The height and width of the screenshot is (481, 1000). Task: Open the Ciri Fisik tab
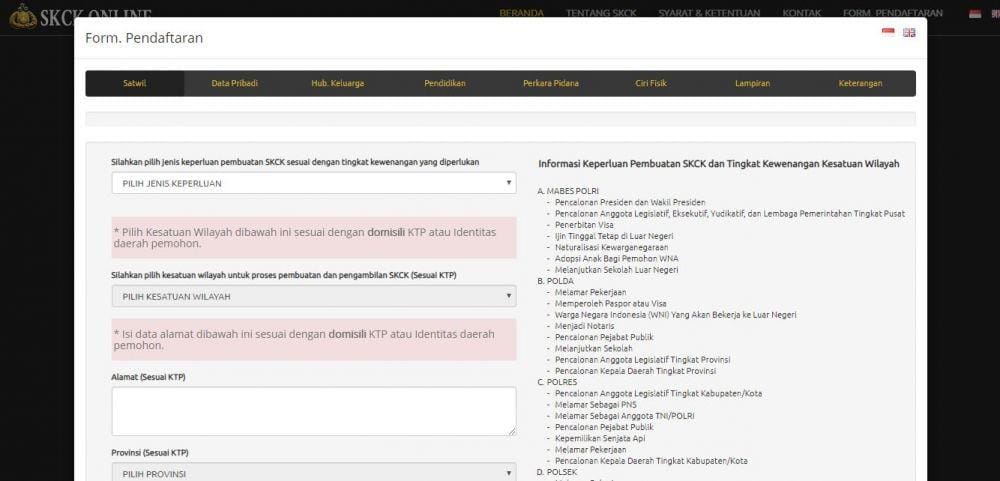click(651, 83)
